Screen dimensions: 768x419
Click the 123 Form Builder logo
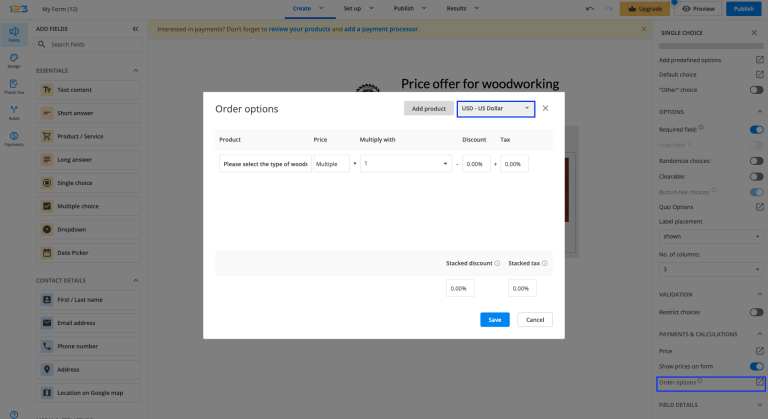click(19, 9)
